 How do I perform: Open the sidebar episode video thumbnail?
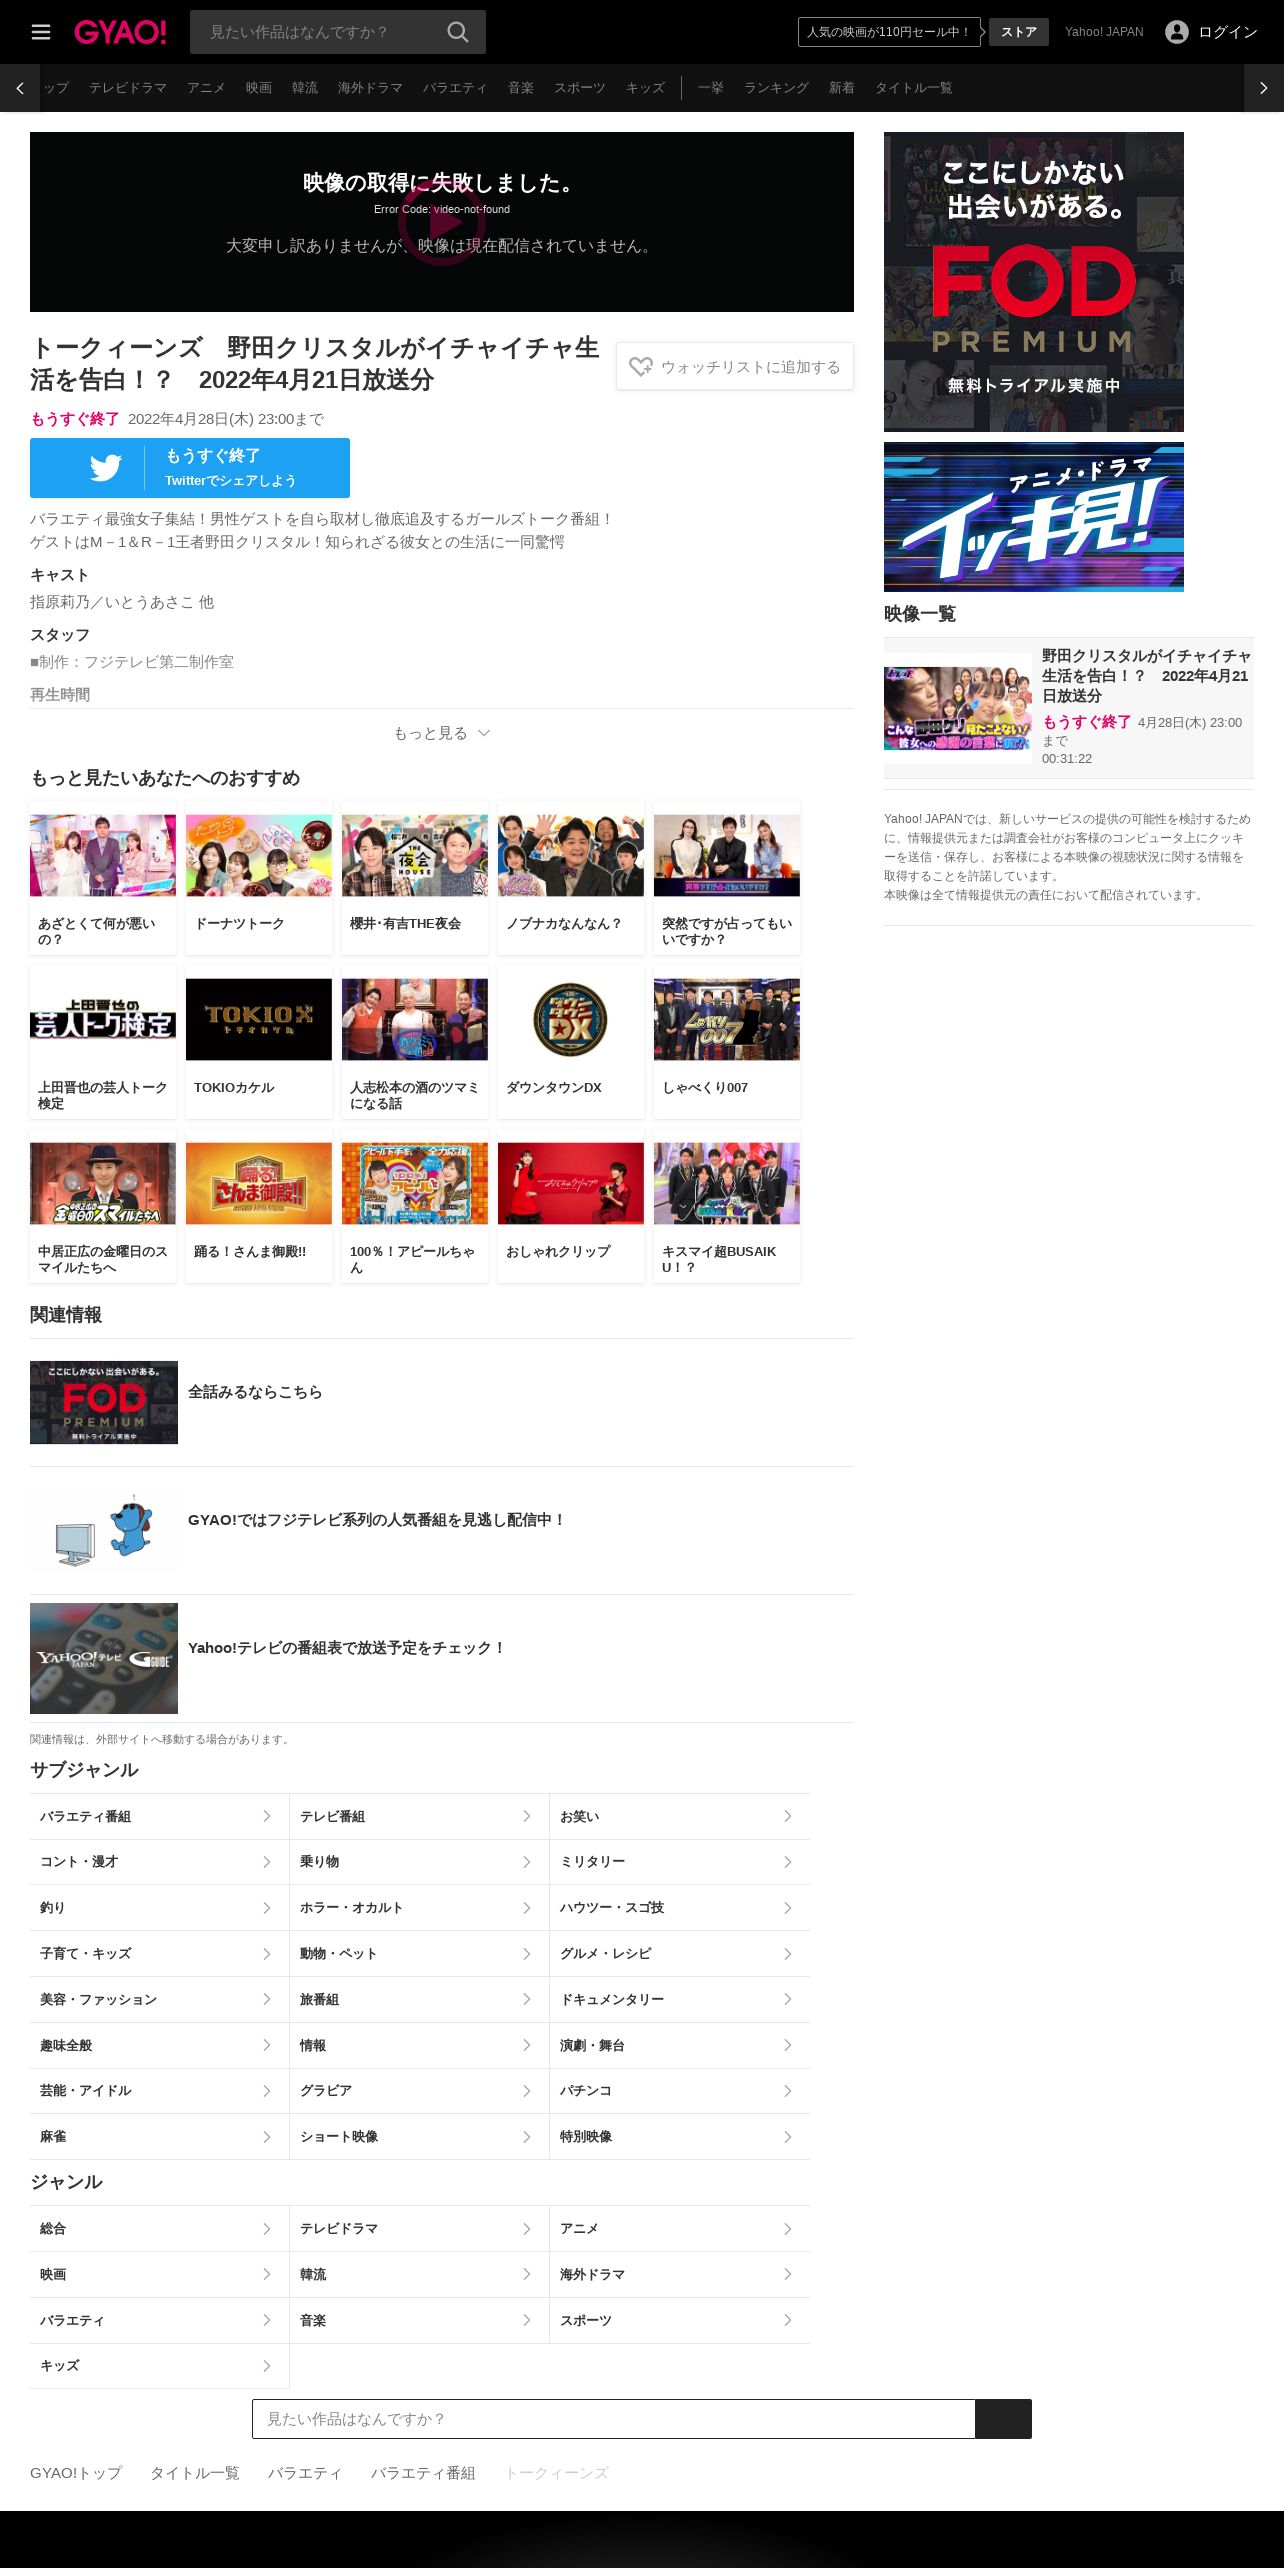pyautogui.click(x=957, y=708)
